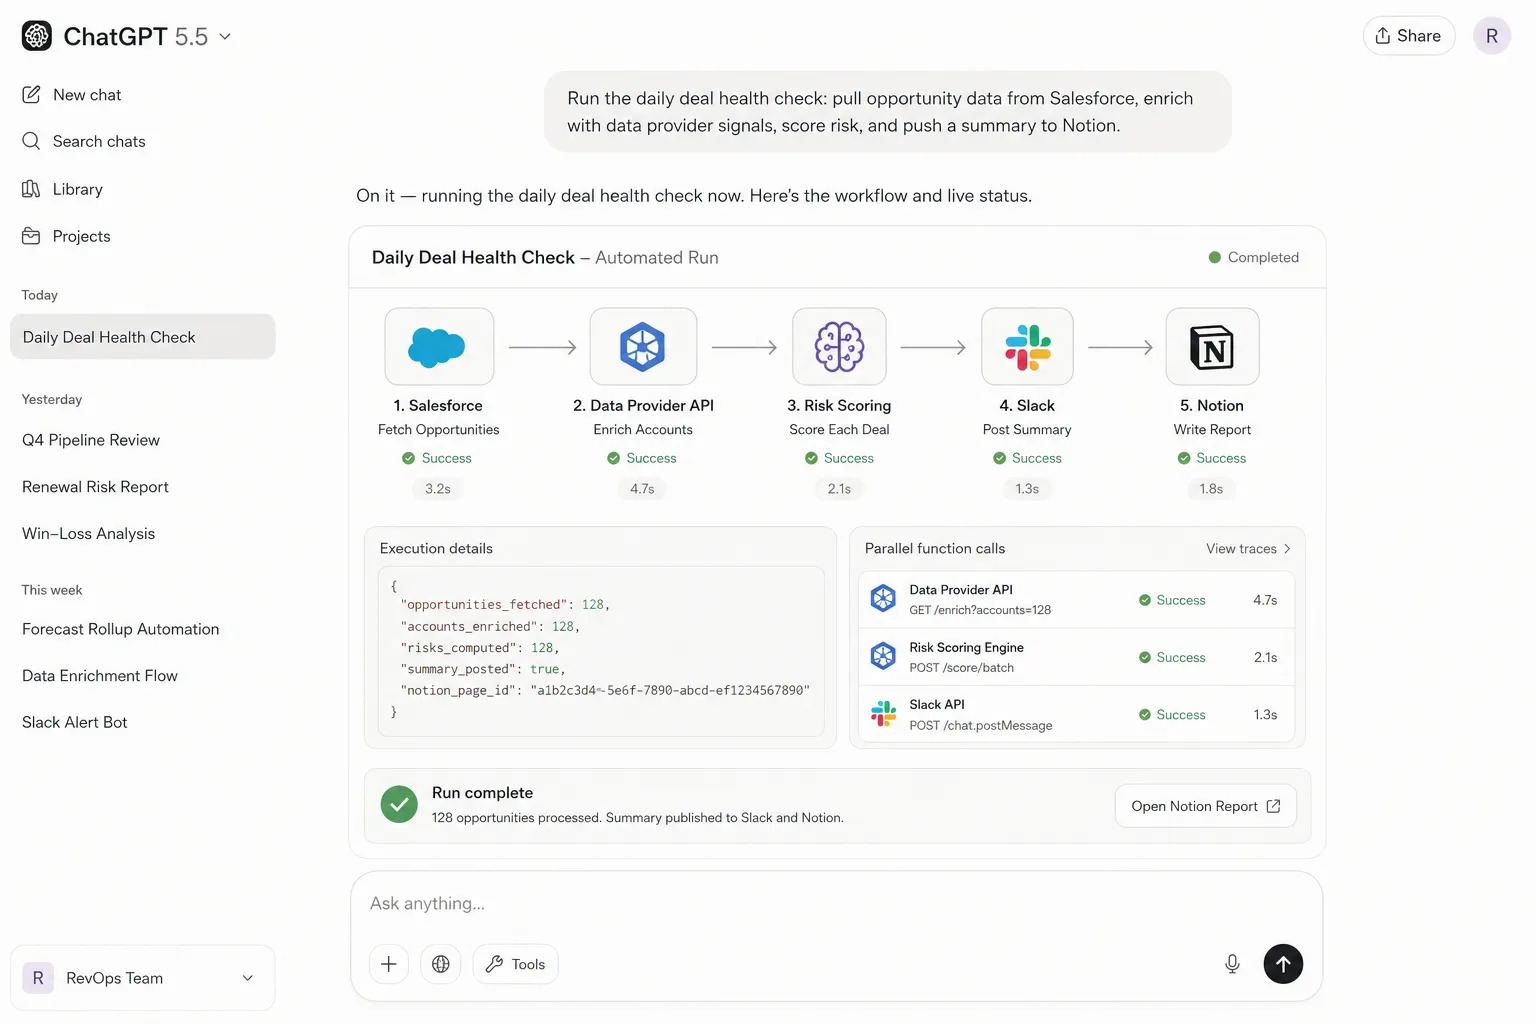
Task: Click the Risk Scoring Engine row icon
Action: [883, 656]
